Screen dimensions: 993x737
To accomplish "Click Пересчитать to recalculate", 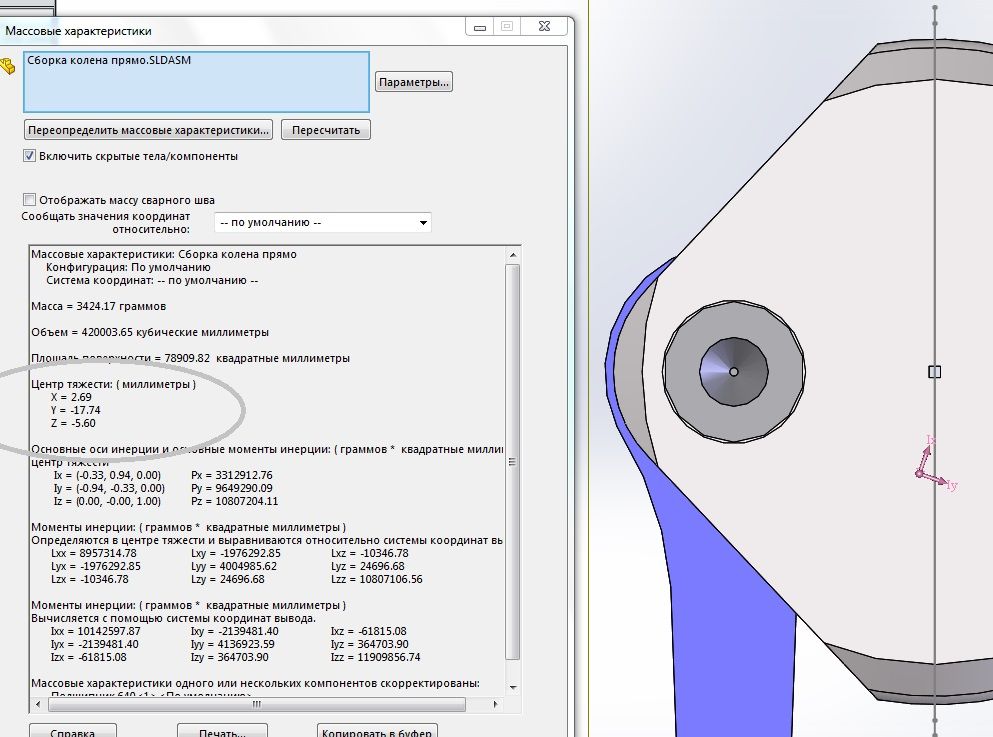I will coord(326,130).
